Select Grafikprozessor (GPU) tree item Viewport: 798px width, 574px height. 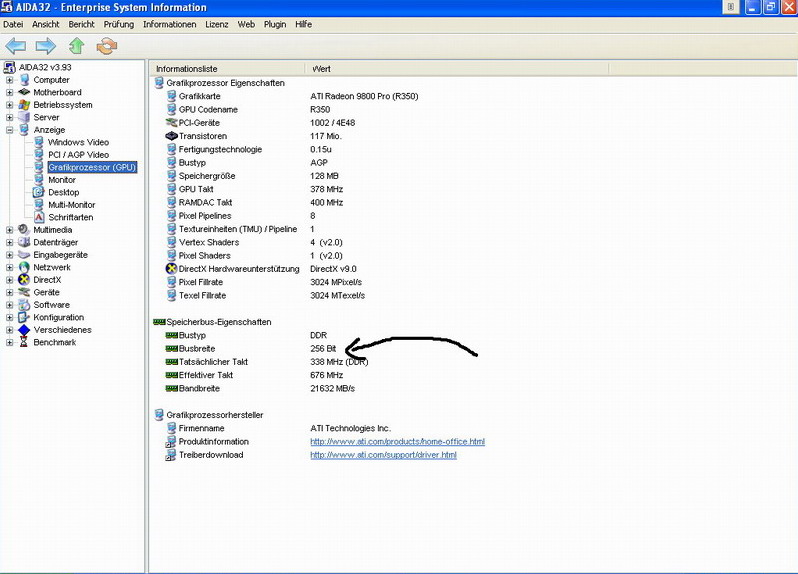pos(92,167)
